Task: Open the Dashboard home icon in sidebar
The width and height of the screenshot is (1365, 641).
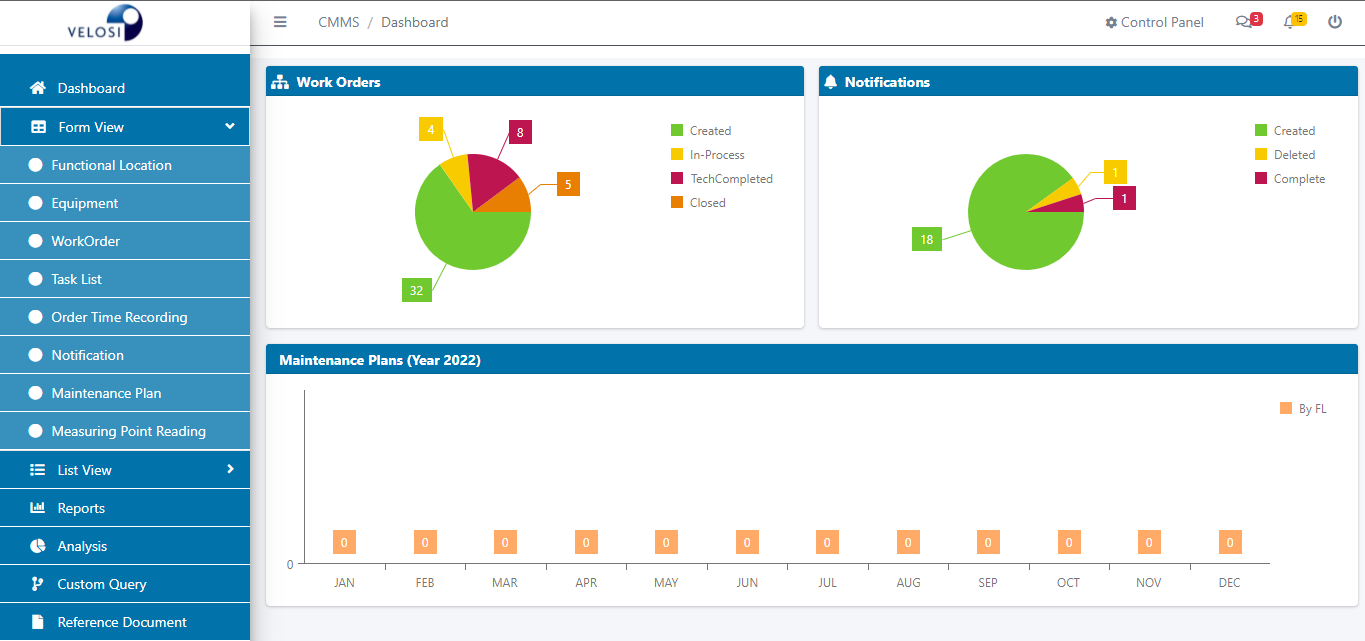Action: 39,88
